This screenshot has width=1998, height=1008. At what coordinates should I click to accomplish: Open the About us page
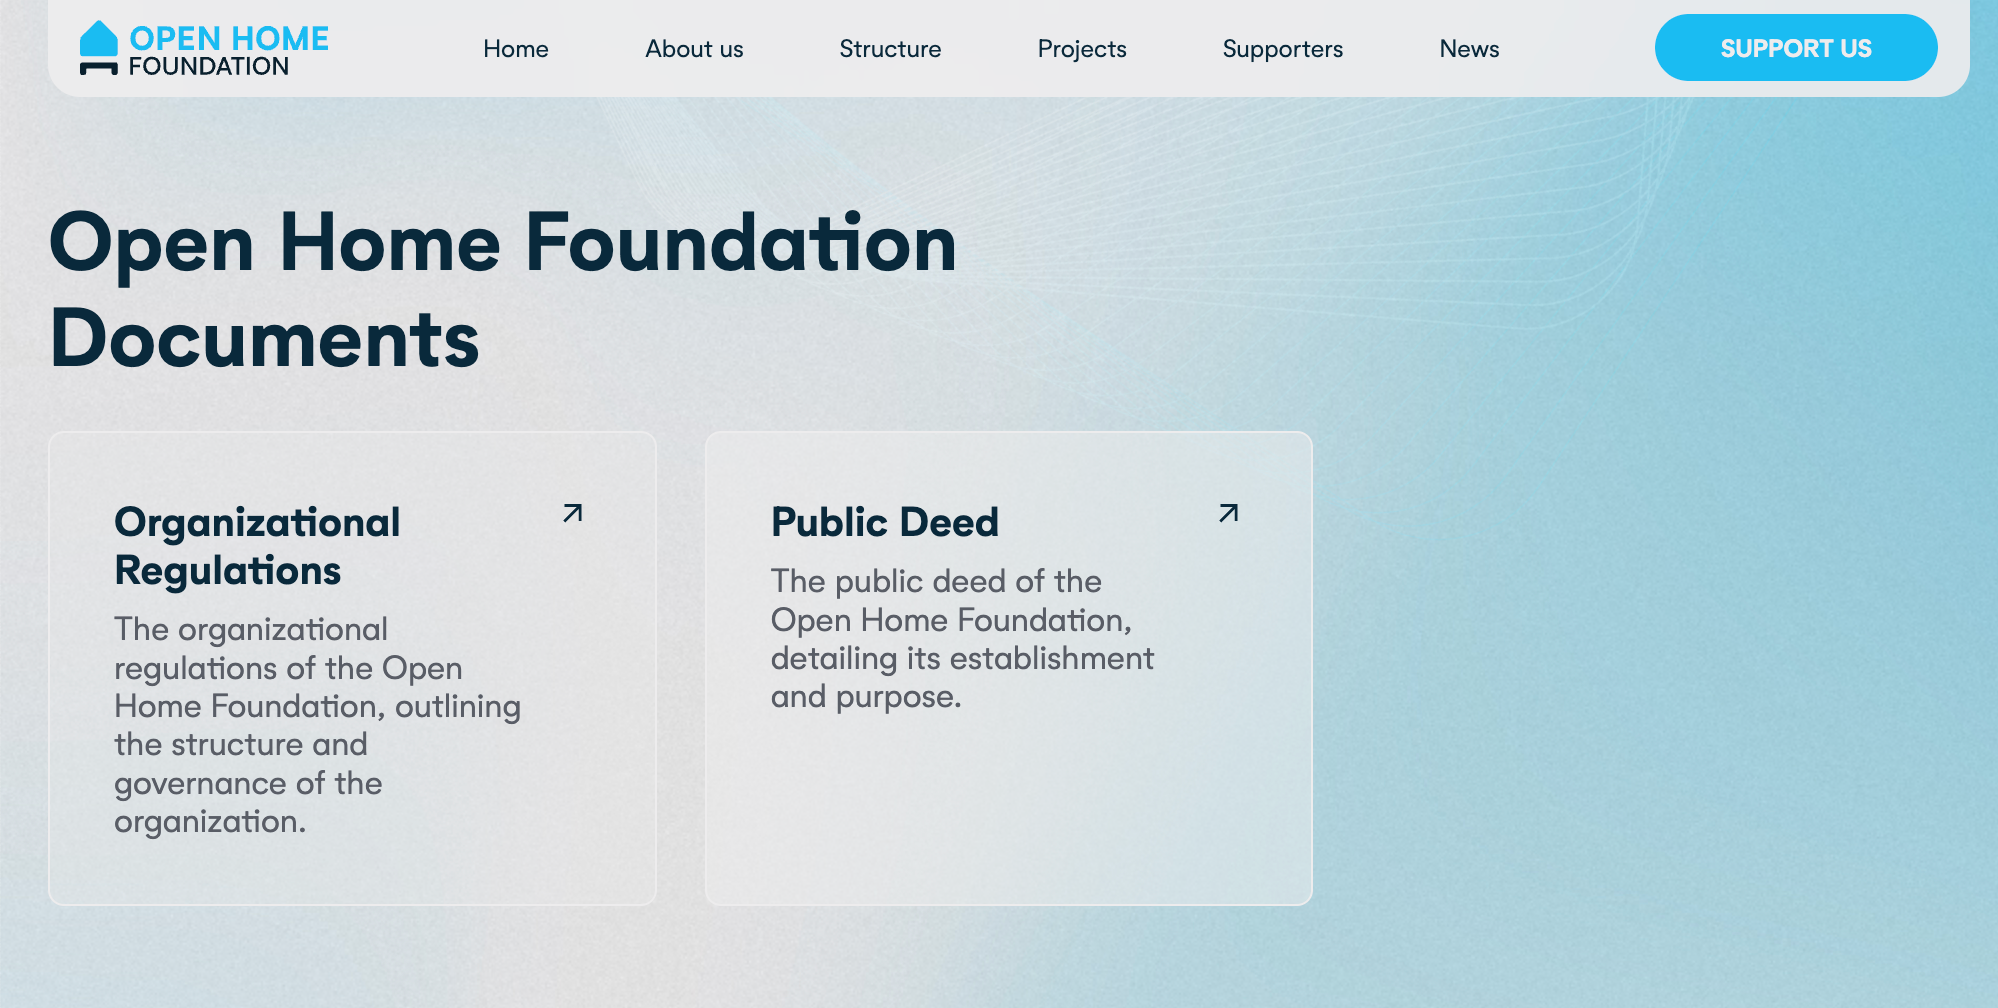pyautogui.click(x=693, y=48)
